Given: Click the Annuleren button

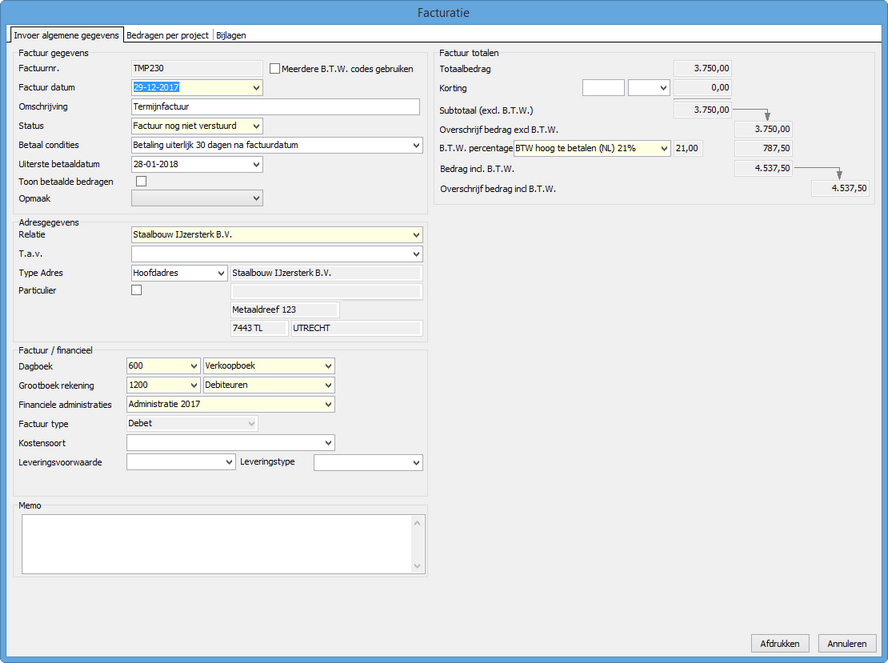Looking at the screenshot, I should [847, 643].
